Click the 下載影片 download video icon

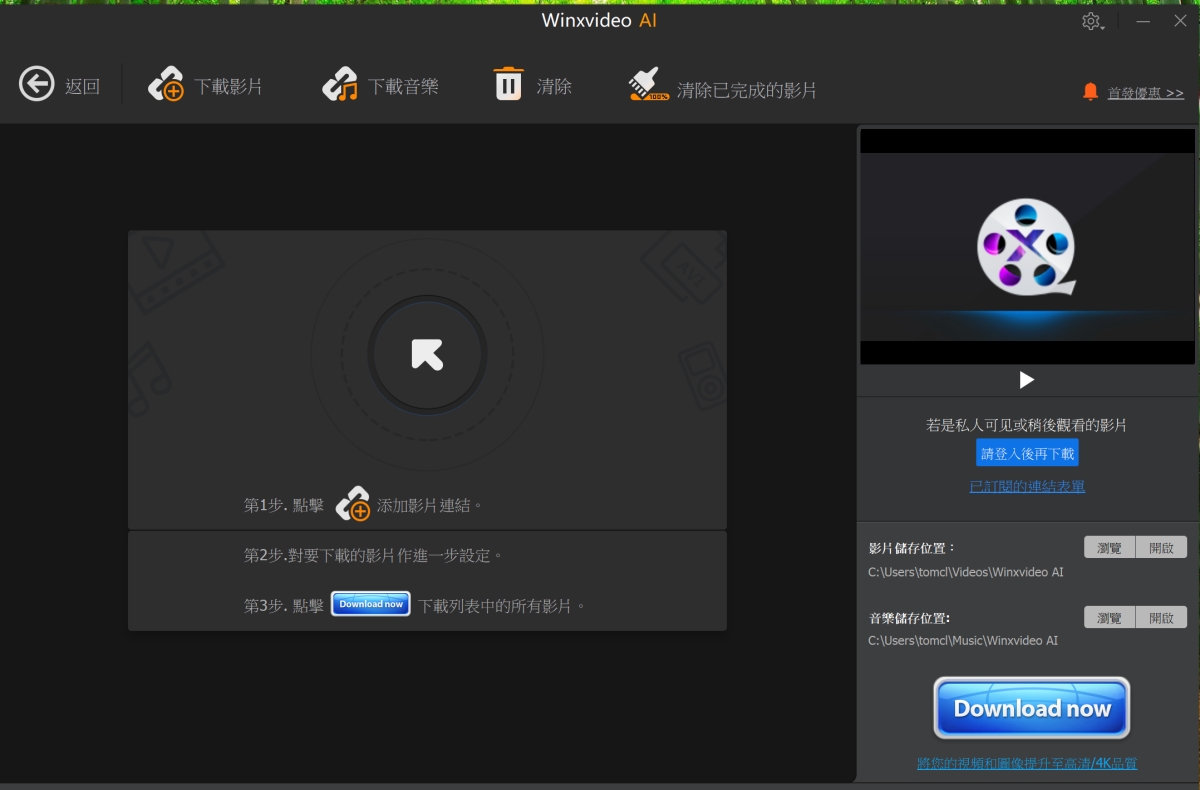(x=166, y=85)
